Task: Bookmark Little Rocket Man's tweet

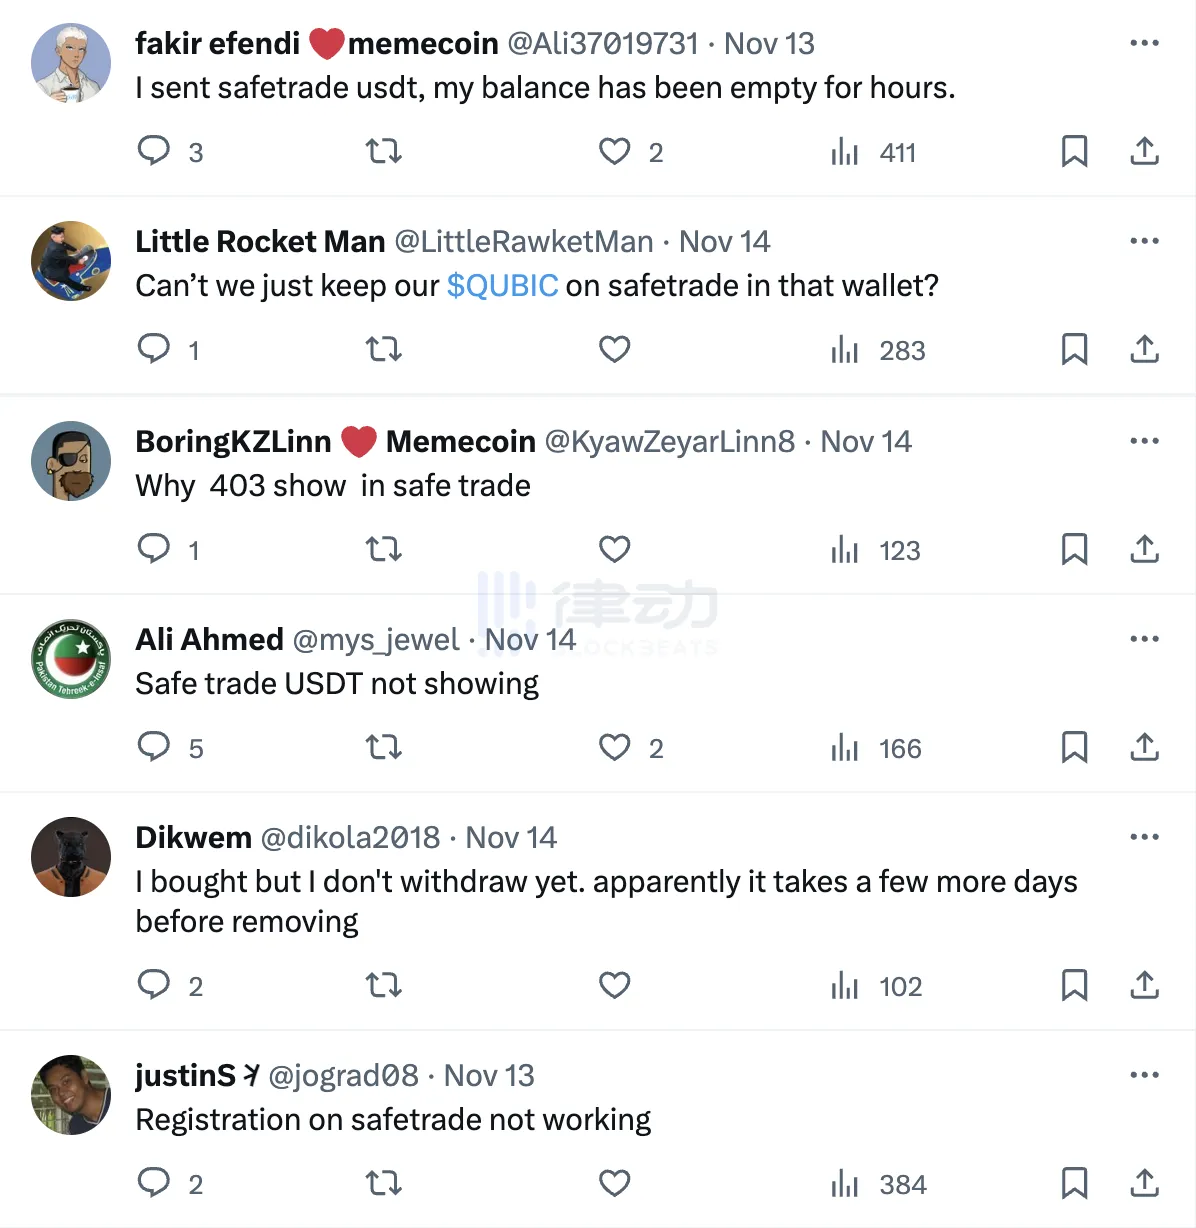Action: pos(1074,349)
